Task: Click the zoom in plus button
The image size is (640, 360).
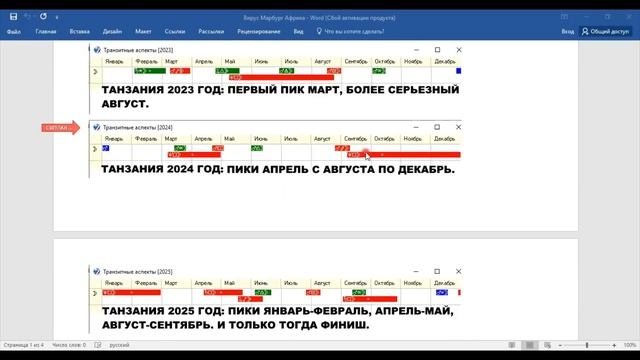Action: tap(614, 345)
